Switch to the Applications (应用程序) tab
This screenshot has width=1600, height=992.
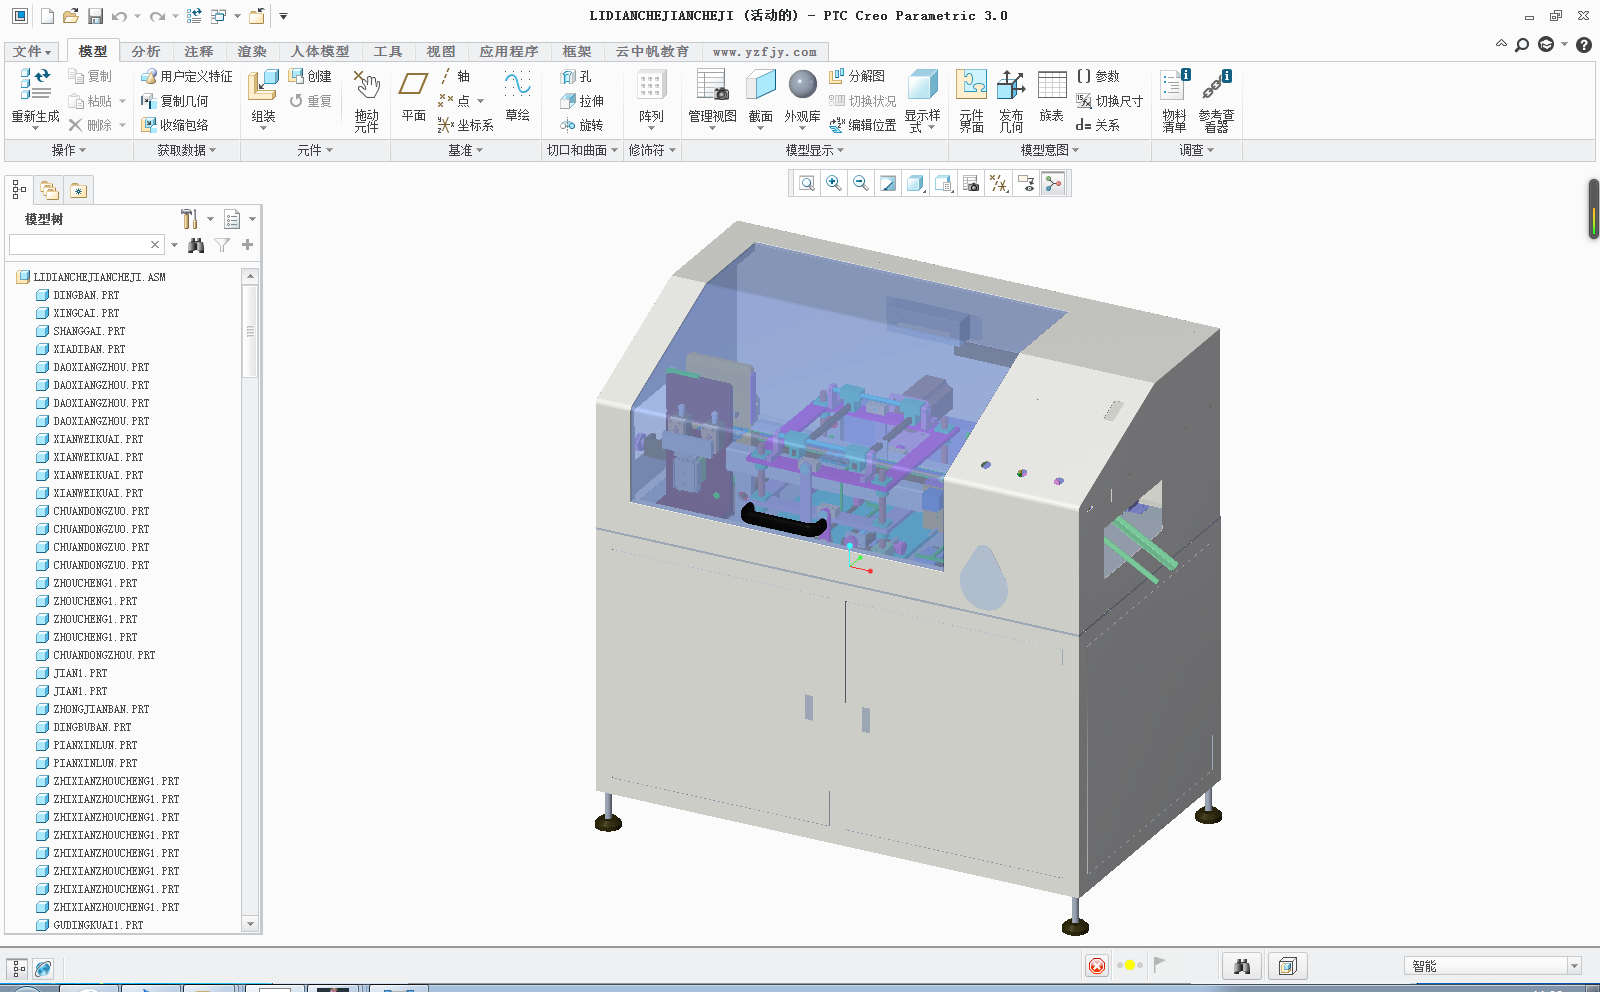point(509,52)
